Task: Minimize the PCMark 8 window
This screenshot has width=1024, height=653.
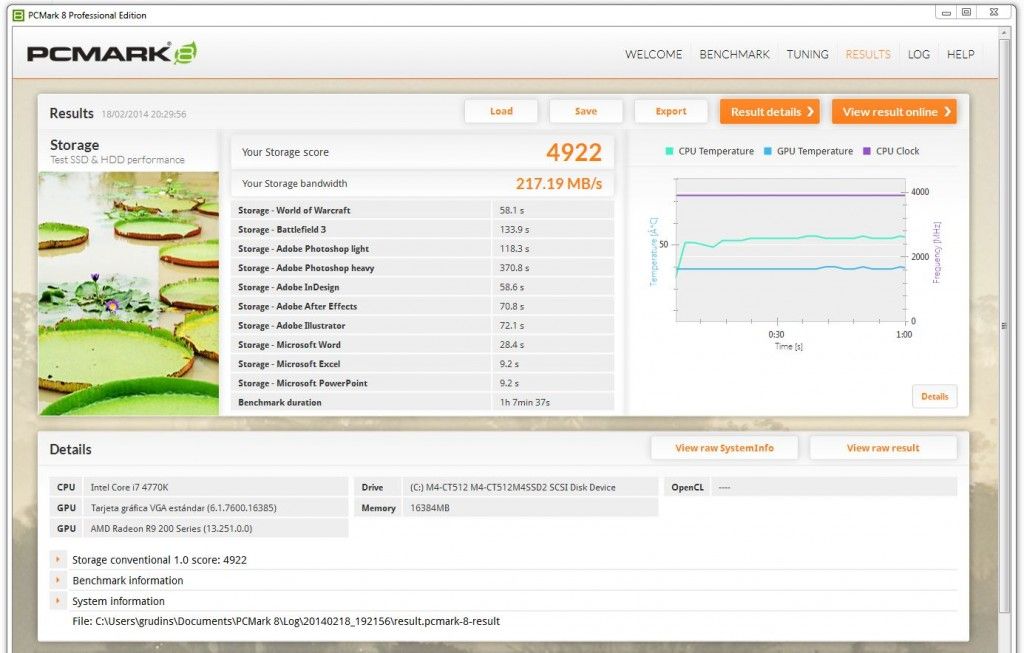Action: [945, 12]
